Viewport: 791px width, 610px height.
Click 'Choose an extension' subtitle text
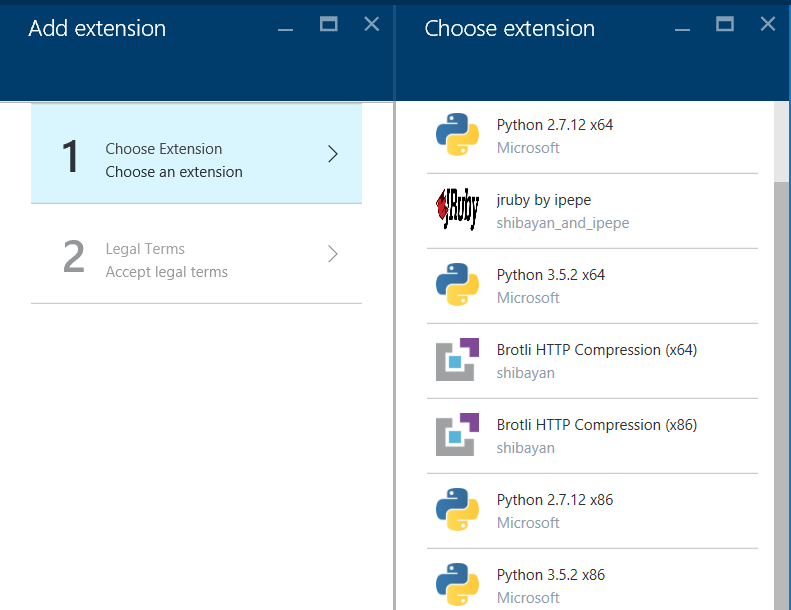[x=174, y=172]
